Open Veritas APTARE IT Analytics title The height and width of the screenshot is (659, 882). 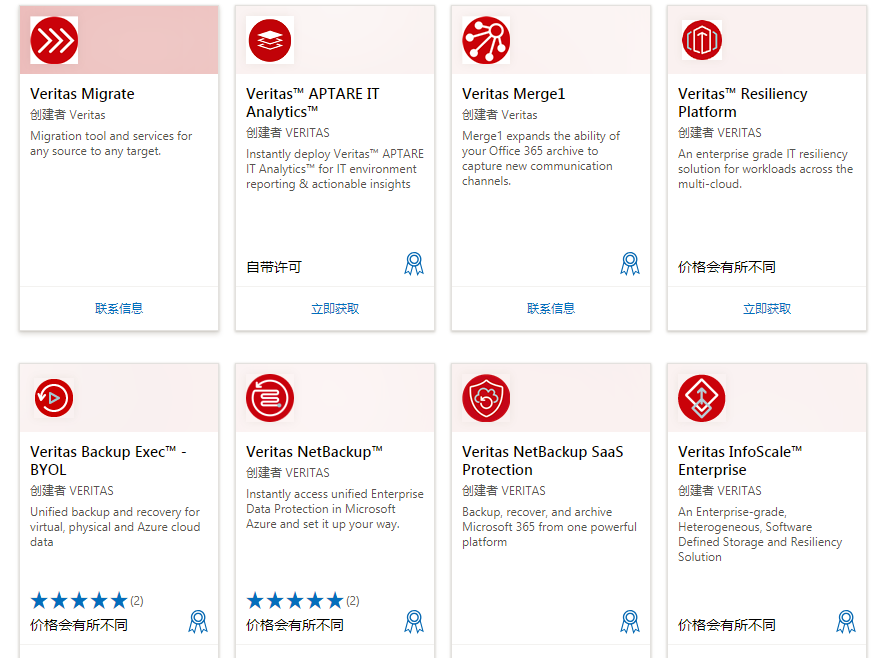coord(313,103)
